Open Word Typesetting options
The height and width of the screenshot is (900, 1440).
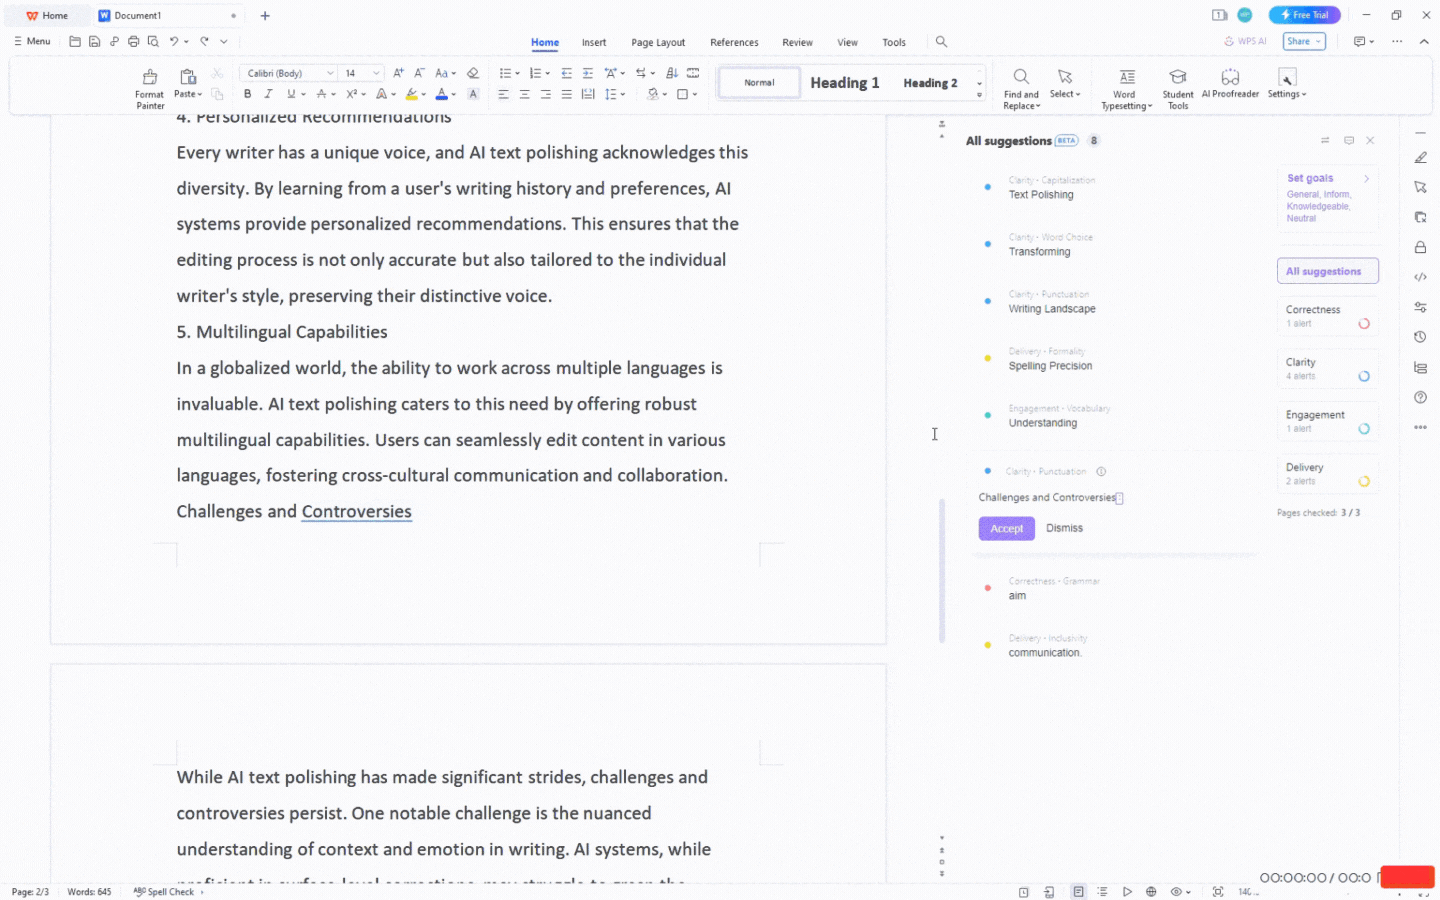click(1126, 89)
